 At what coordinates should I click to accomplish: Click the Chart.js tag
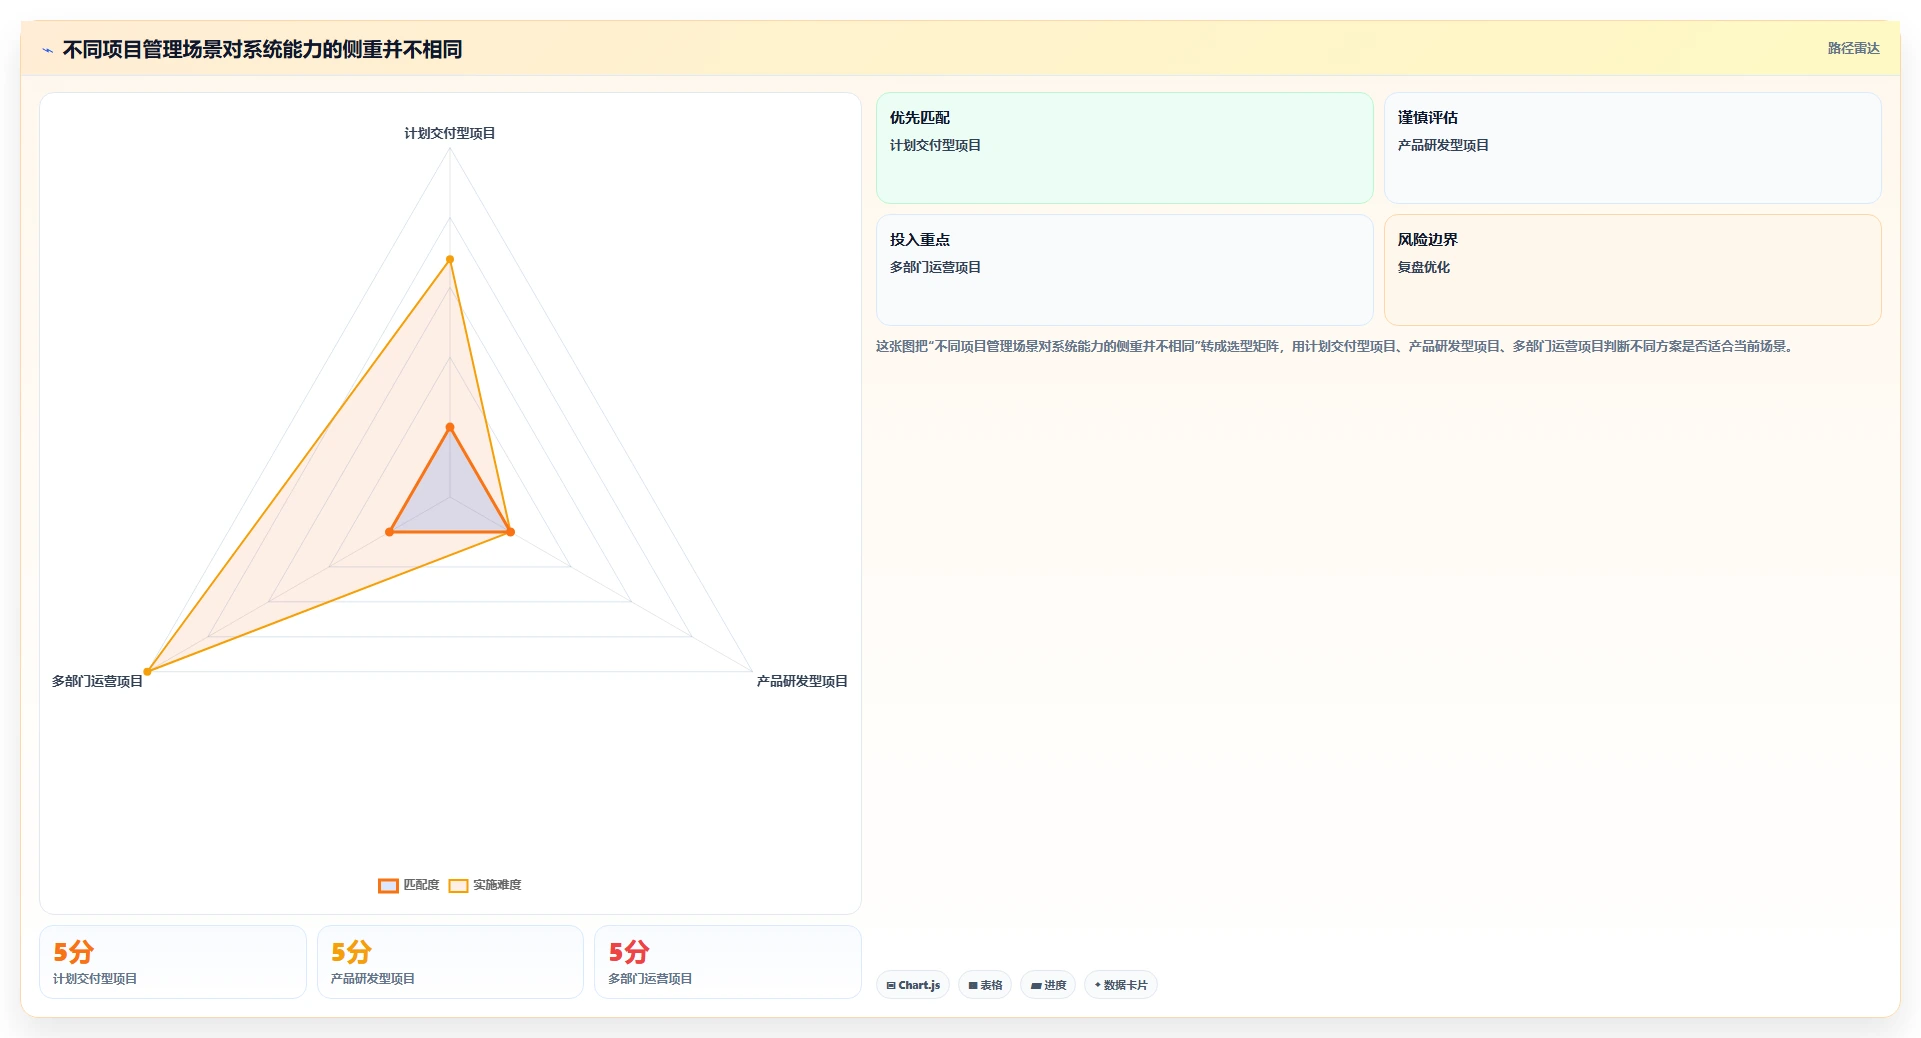[x=913, y=985]
